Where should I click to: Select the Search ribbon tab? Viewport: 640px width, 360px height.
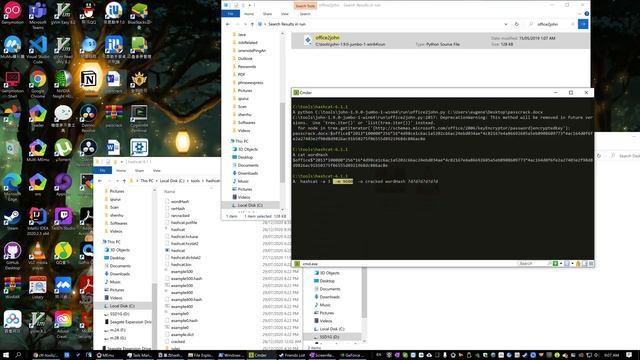[305, 14]
